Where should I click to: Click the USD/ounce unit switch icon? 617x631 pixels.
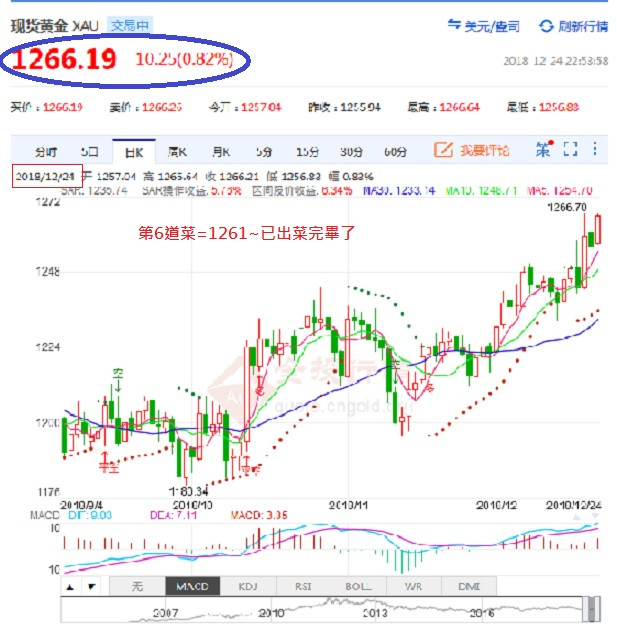(x=454, y=25)
